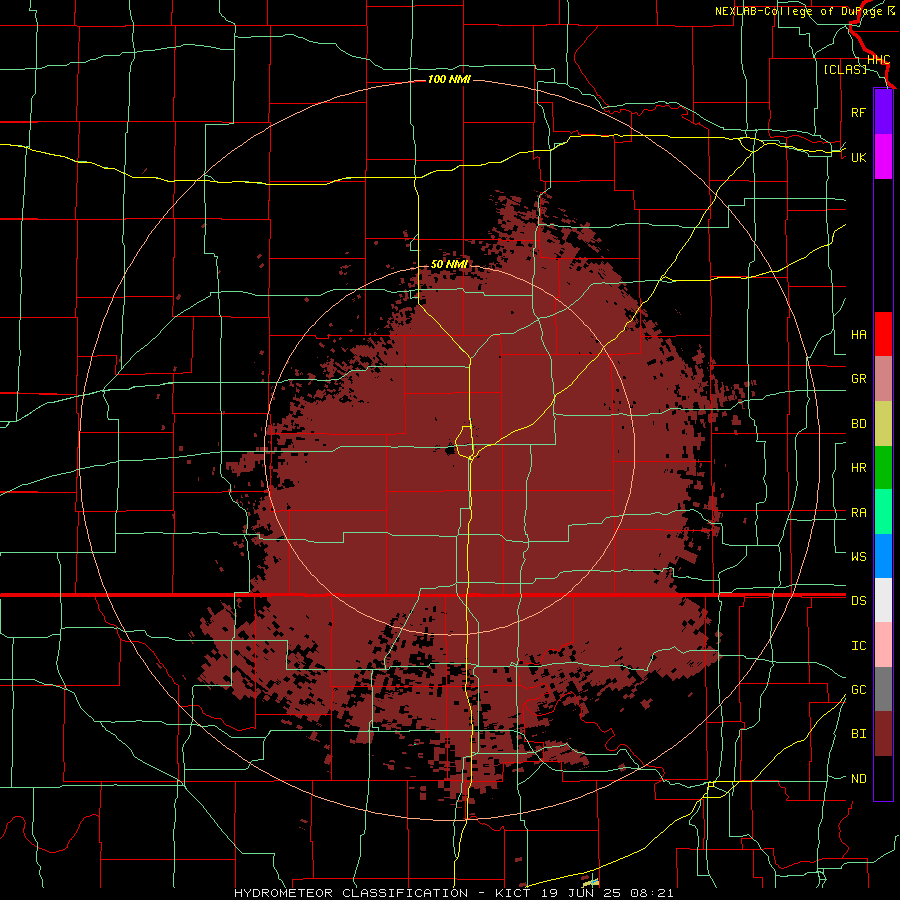Click the DS legend label
900x900 pixels.
click(x=858, y=600)
